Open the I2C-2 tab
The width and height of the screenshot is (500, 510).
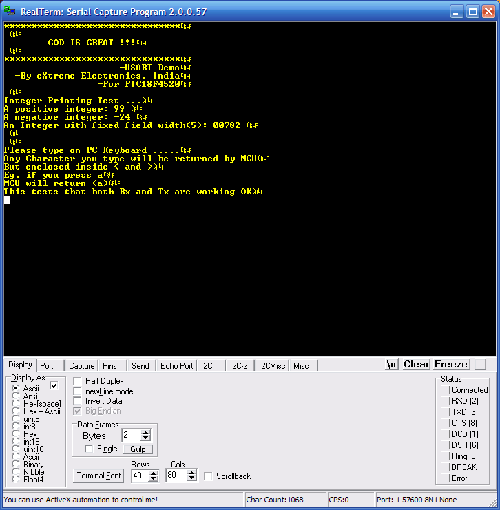pyautogui.click(x=240, y=366)
